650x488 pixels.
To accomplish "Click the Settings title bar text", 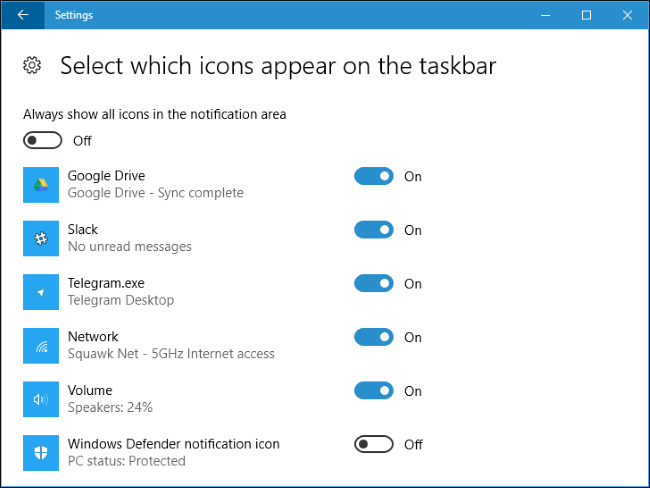I will [x=73, y=15].
